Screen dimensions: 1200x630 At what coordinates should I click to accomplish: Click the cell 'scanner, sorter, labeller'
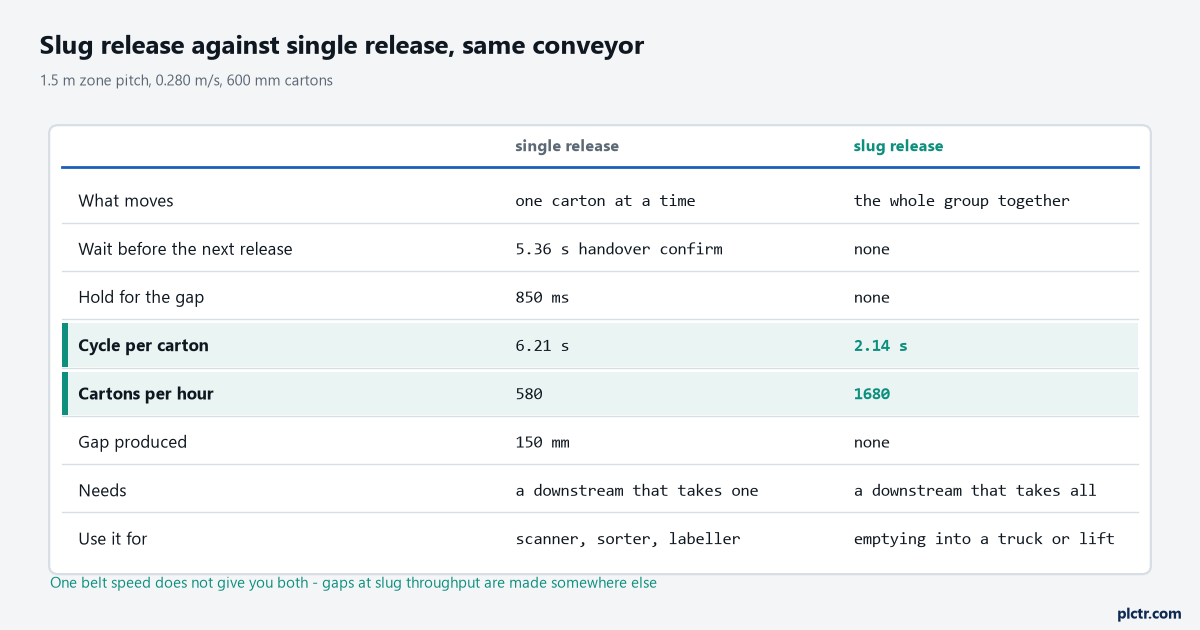[x=627, y=539]
